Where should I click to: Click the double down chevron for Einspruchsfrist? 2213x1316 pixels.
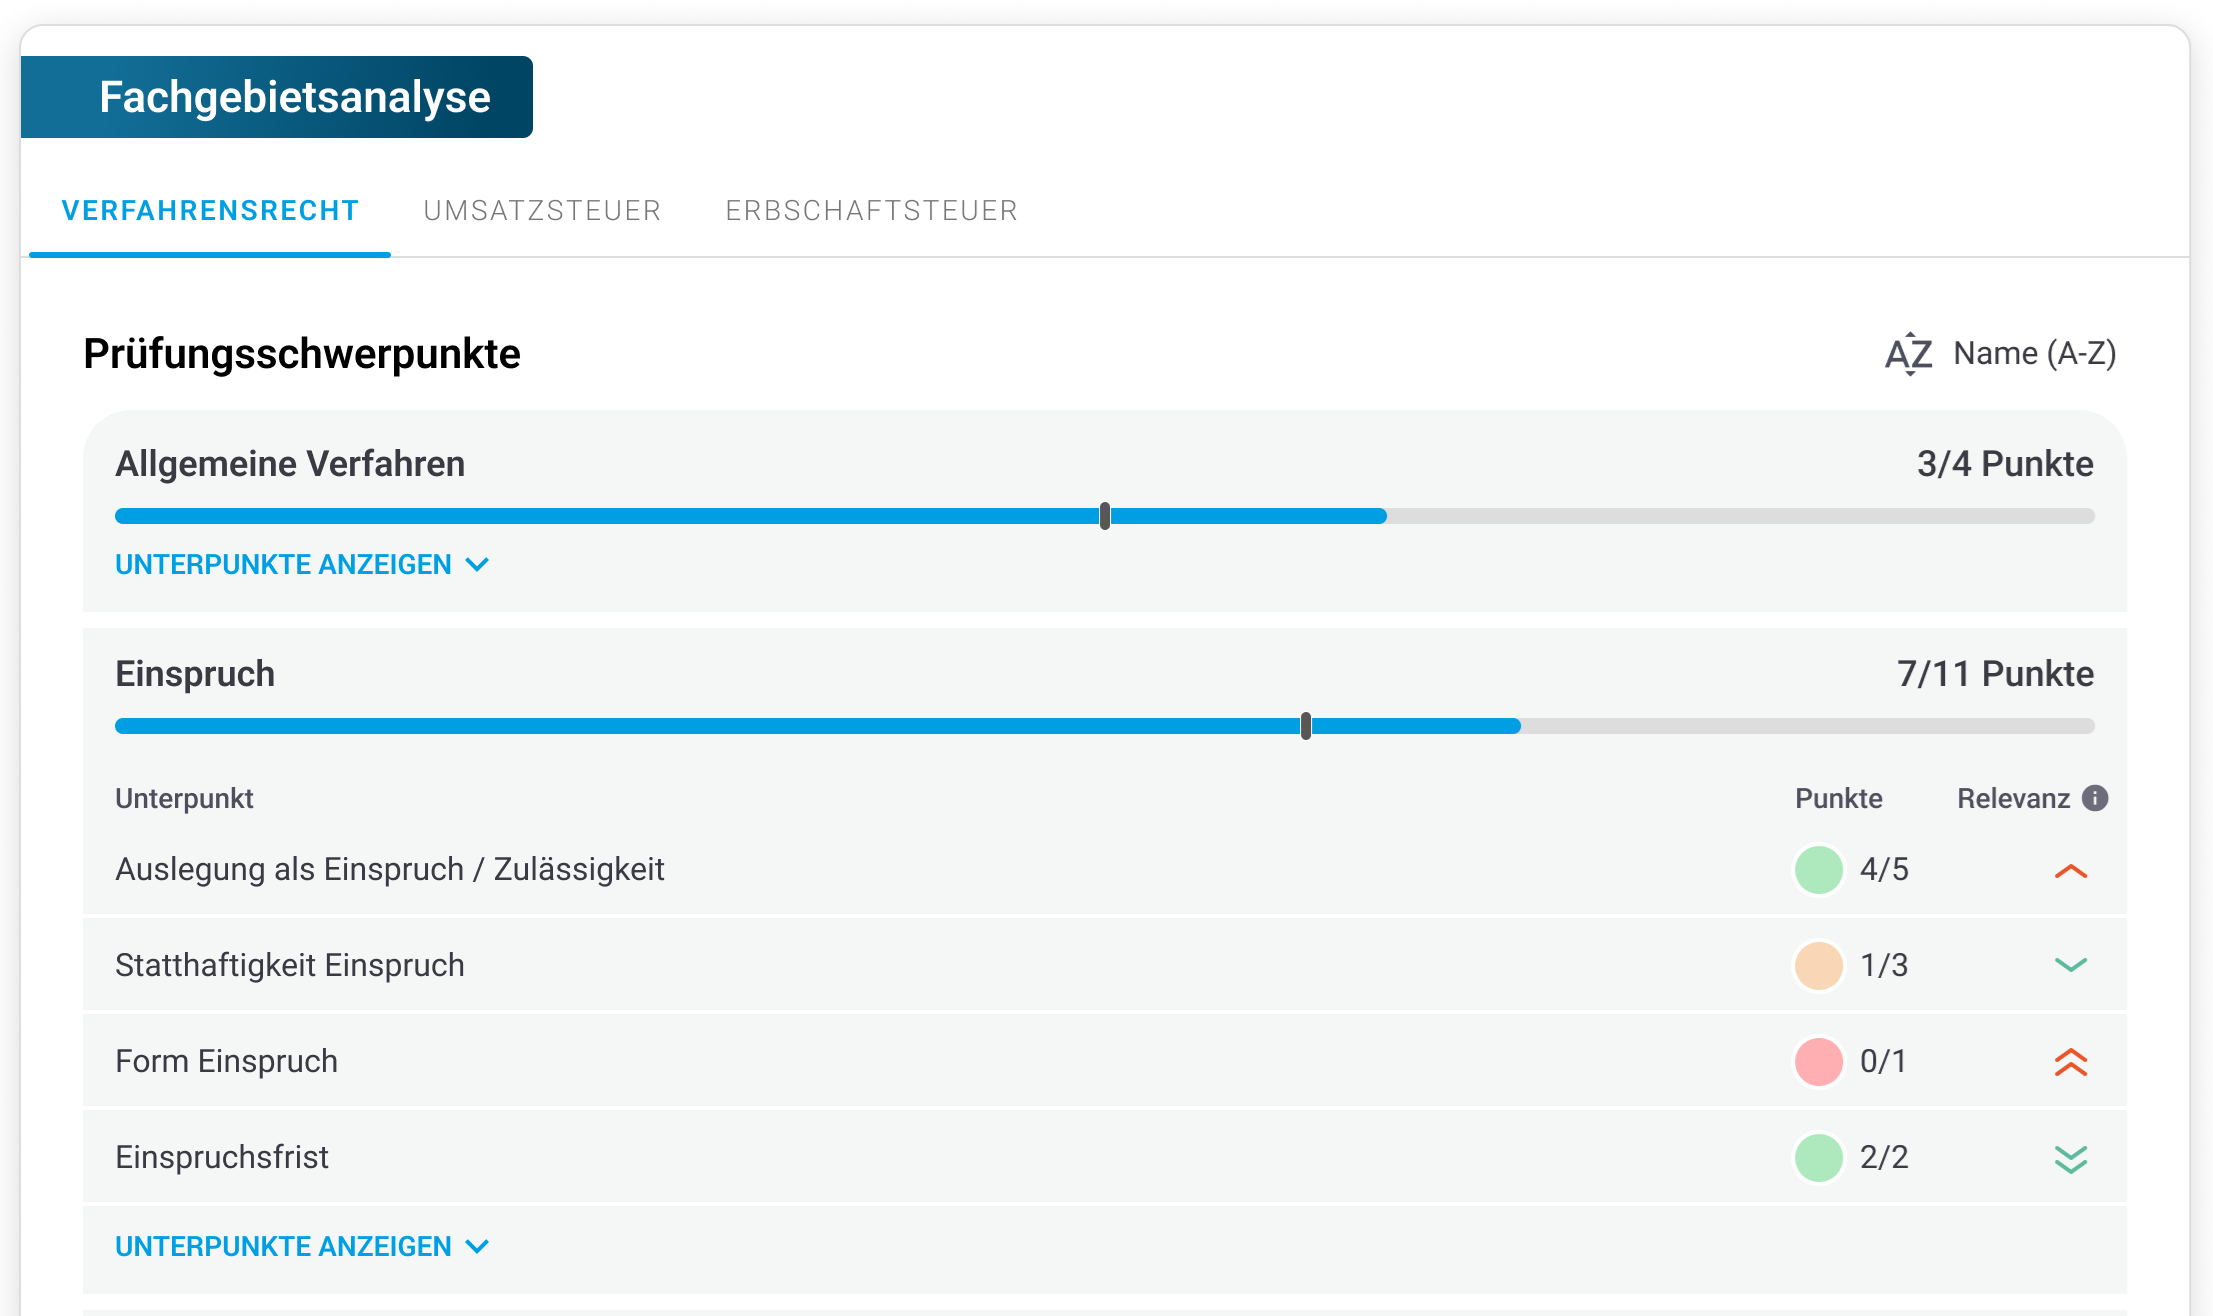click(x=2071, y=1158)
